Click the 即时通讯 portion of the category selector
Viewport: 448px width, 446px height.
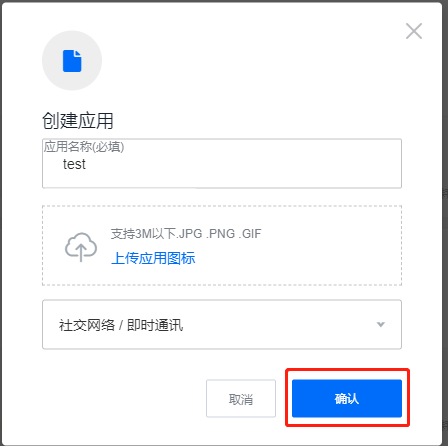(155, 325)
